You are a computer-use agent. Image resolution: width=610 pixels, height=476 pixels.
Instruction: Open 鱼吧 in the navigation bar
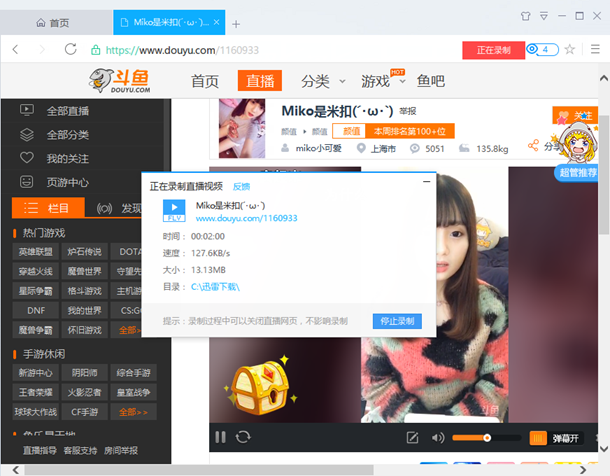point(431,81)
